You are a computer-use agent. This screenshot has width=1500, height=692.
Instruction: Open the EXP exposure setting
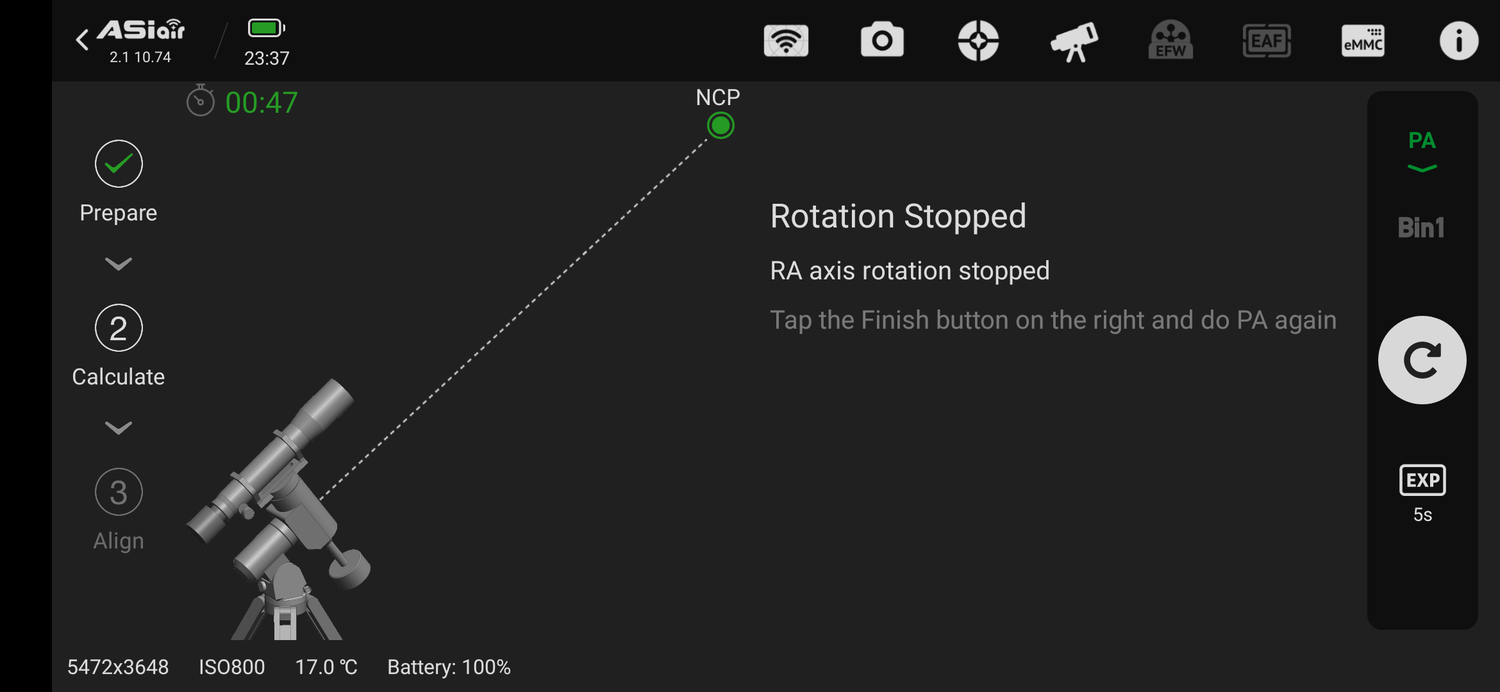(1421, 479)
